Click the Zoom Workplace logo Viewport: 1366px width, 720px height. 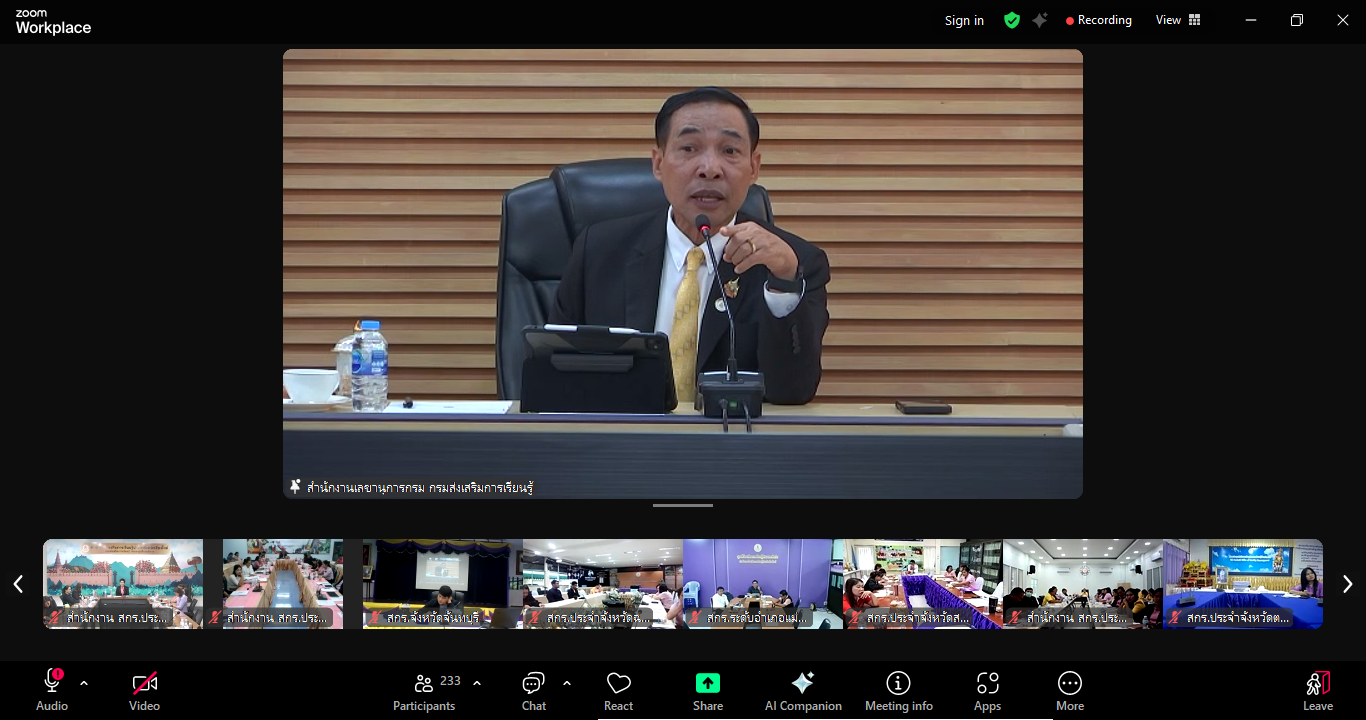[53, 21]
